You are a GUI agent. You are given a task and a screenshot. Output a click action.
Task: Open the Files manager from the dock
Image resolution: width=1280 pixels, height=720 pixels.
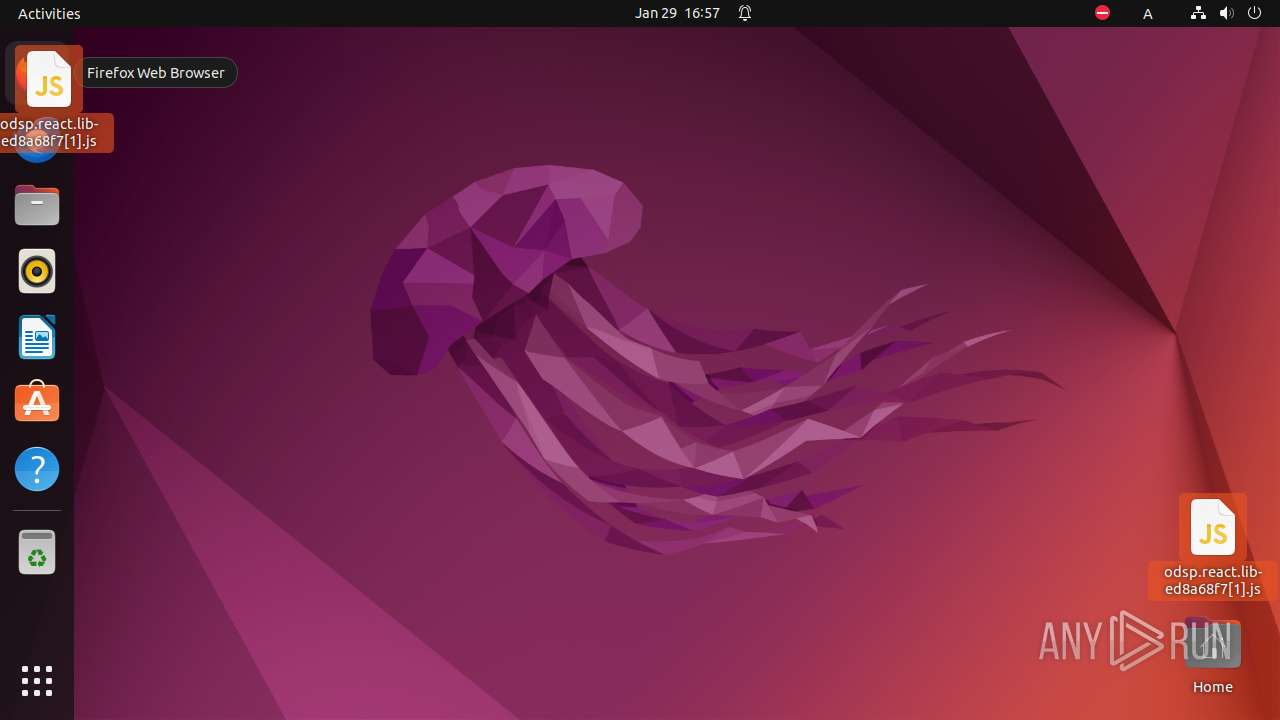tap(37, 205)
